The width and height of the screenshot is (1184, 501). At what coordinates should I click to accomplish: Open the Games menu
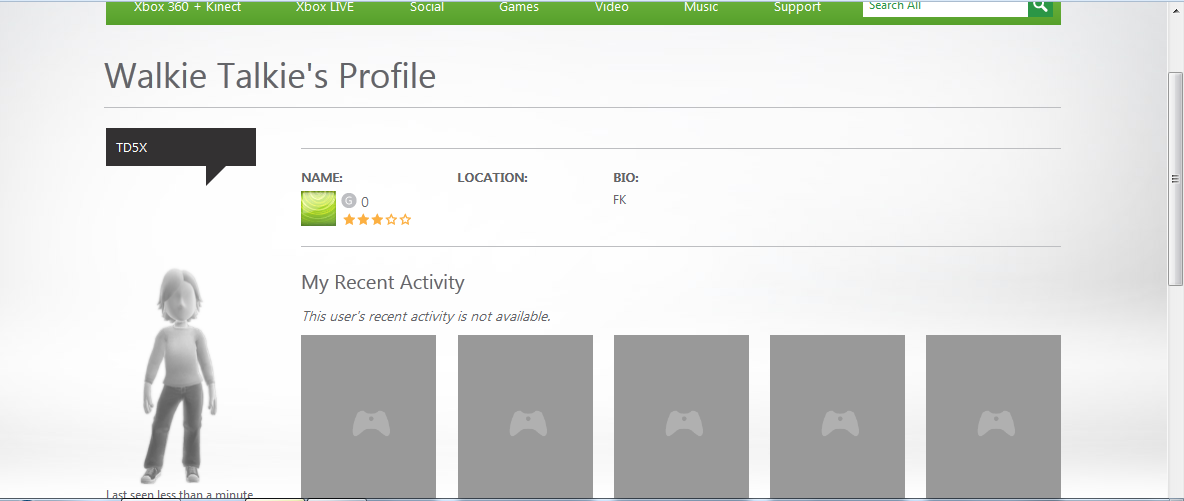(x=519, y=7)
